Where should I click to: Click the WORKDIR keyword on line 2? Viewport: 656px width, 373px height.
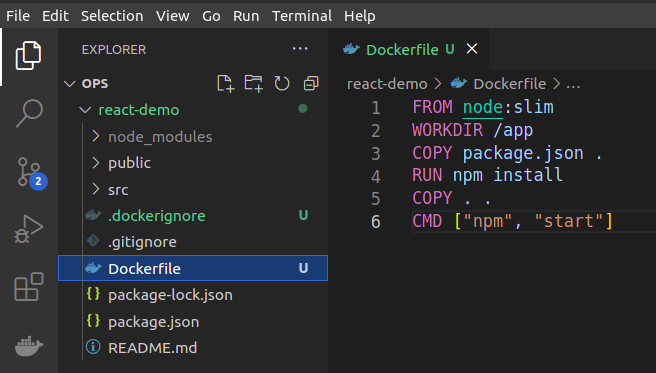[x=447, y=130]
